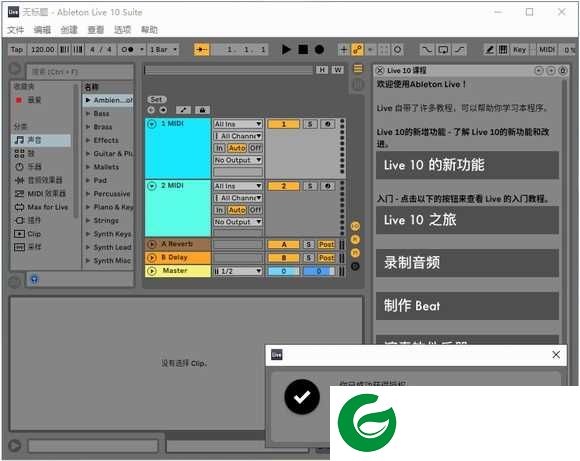Screen dimensions: 580x461
Task: Solo the B Delay return track
Action: 308,258
